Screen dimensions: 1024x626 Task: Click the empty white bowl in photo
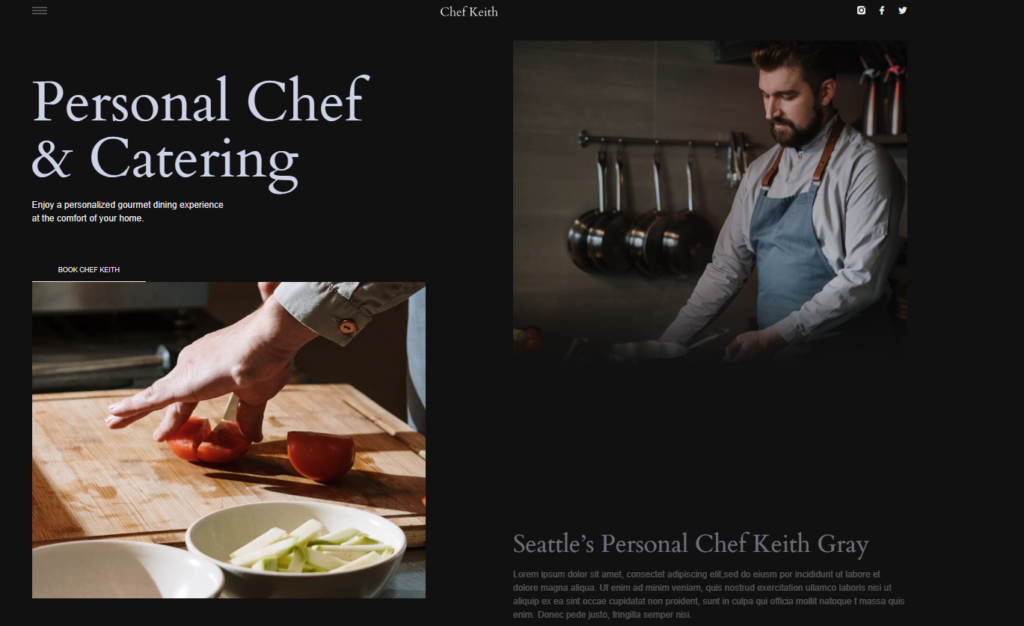(x=124, y=571)
